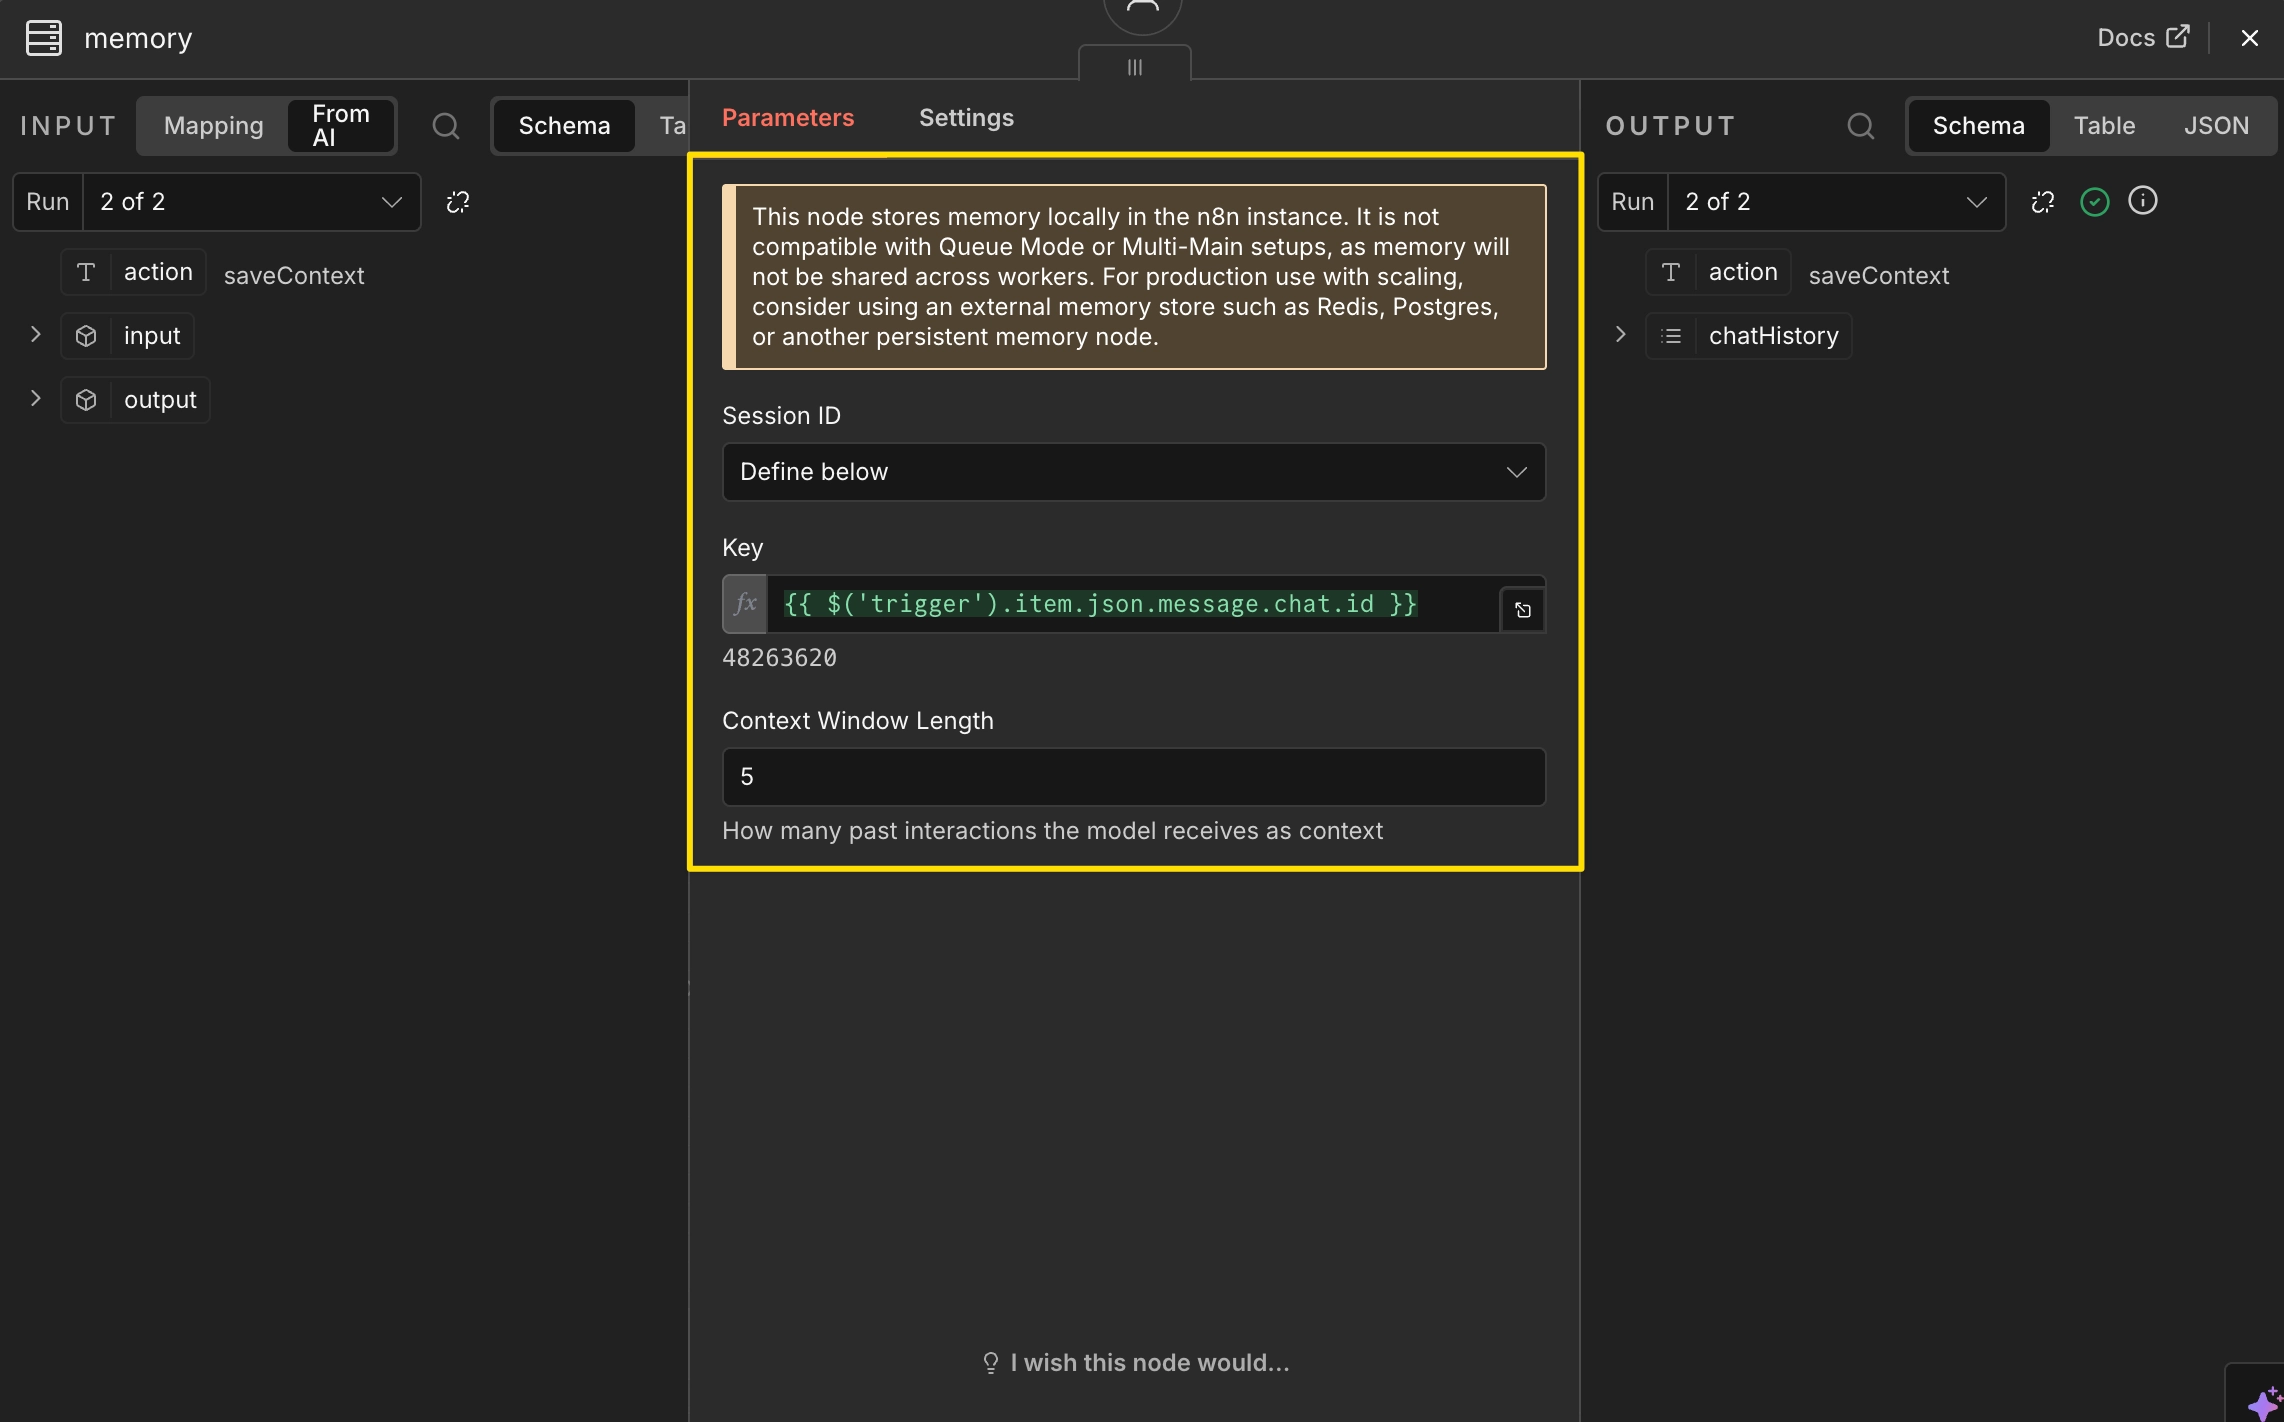Select Schema view in output panel
The image size is (2284, 1422).
pyautogui.click(x=1978, y=126)
